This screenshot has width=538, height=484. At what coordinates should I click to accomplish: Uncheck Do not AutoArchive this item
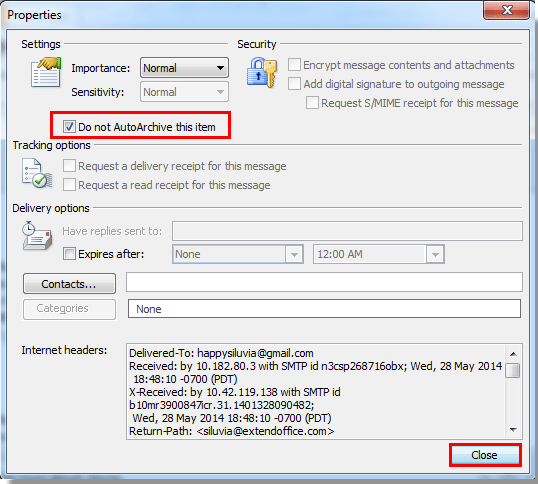[69, 127]
